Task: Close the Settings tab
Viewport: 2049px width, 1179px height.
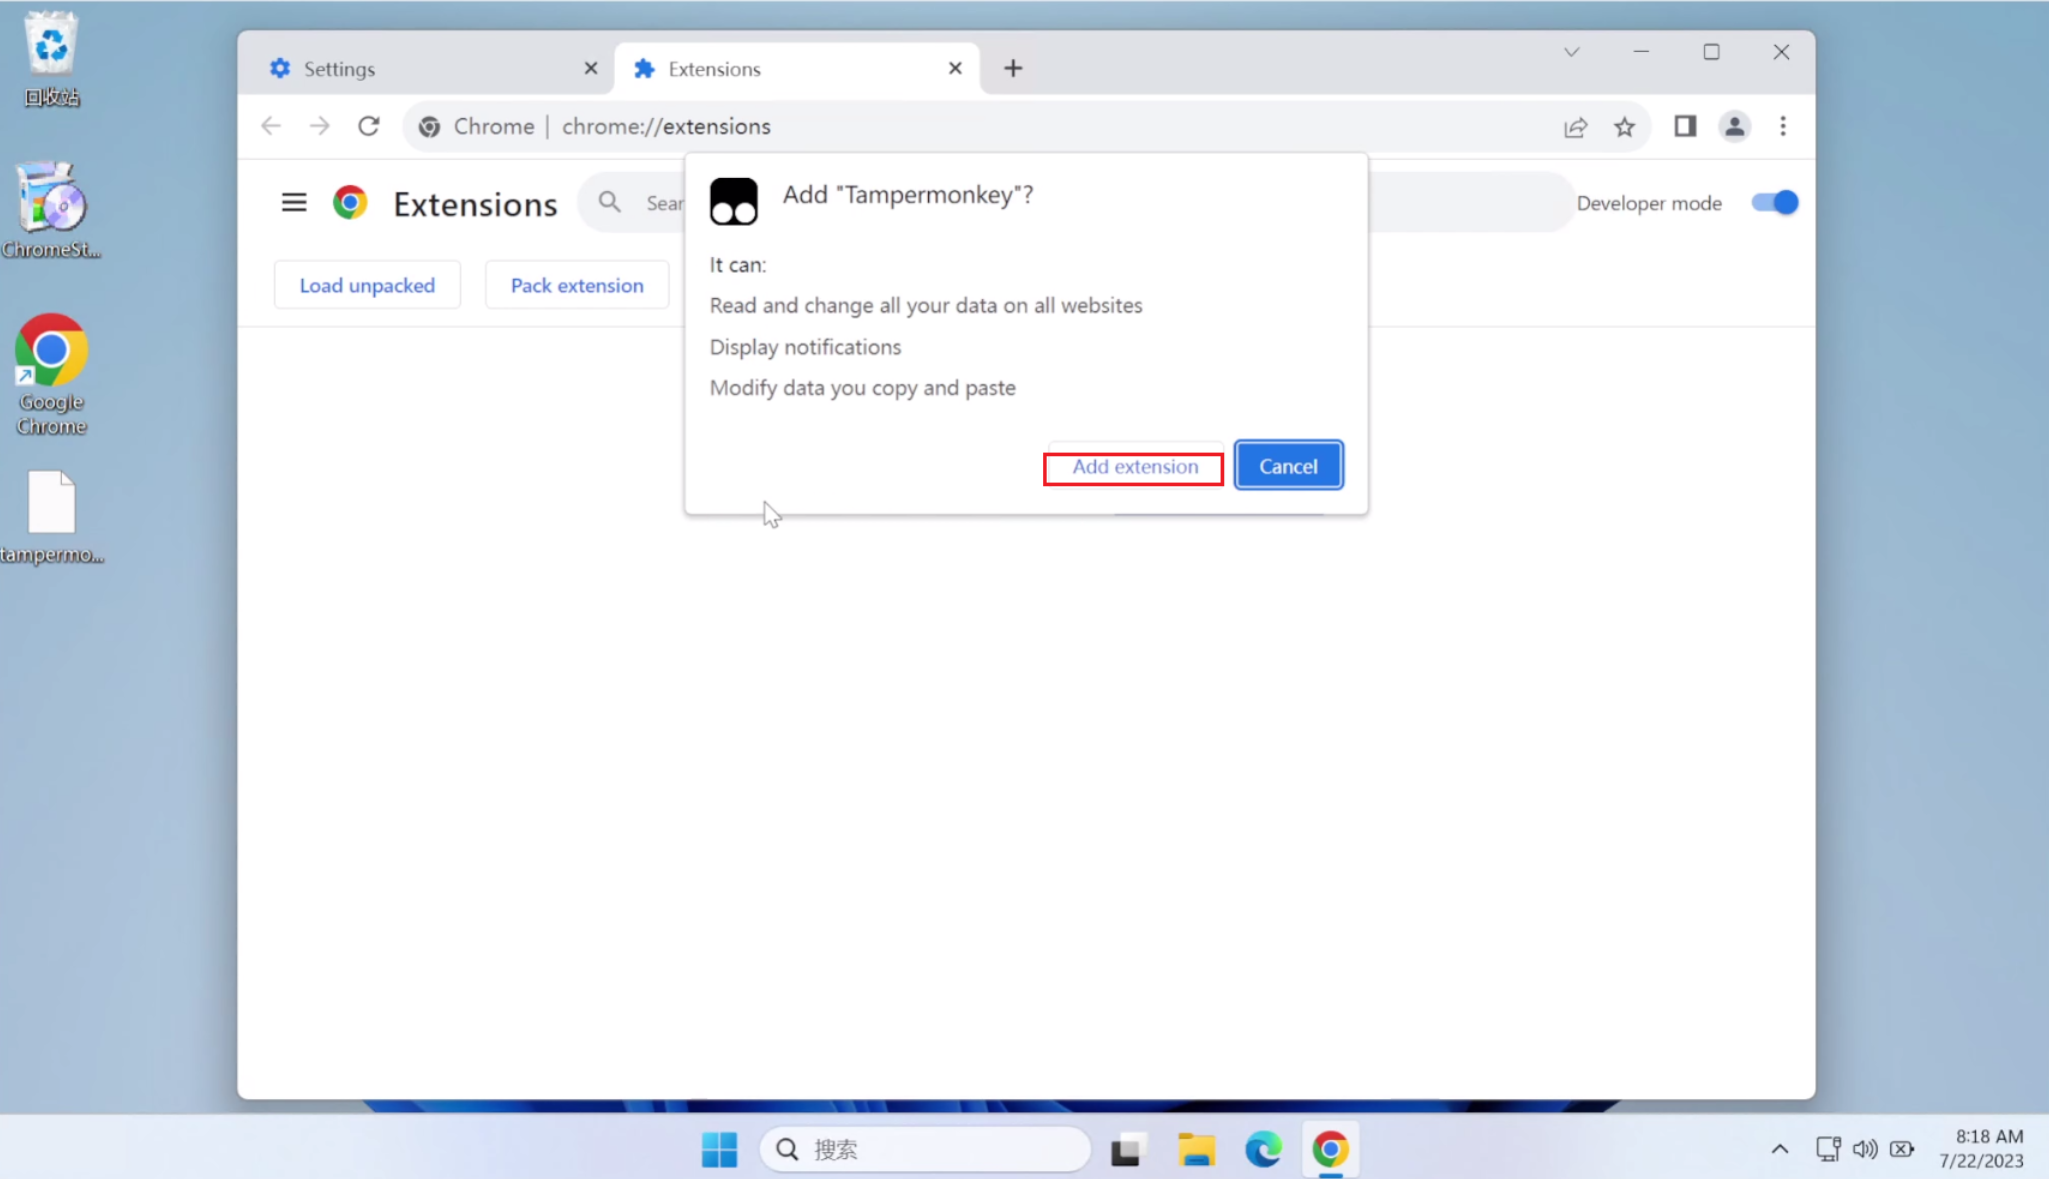Action: (x=591, y=68)
